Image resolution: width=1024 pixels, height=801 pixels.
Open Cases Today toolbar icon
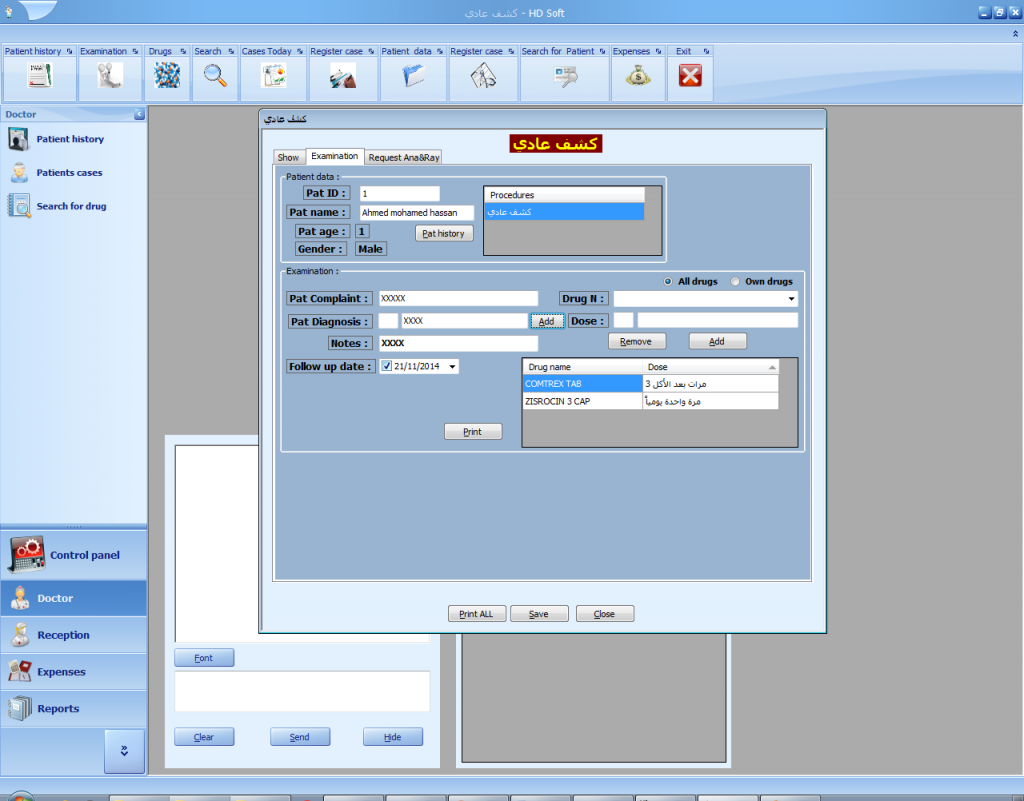tap(274, 76)
